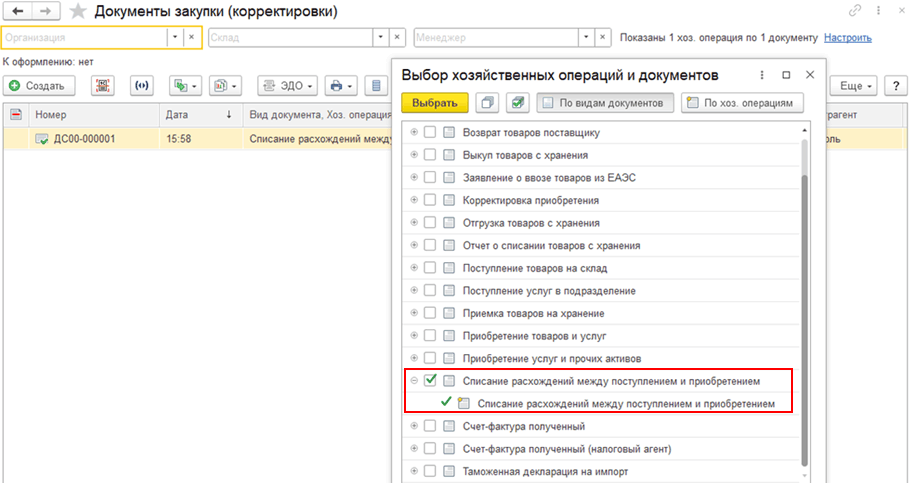Click into the Организация input field
911x483 pixels.
pos(85,37)
